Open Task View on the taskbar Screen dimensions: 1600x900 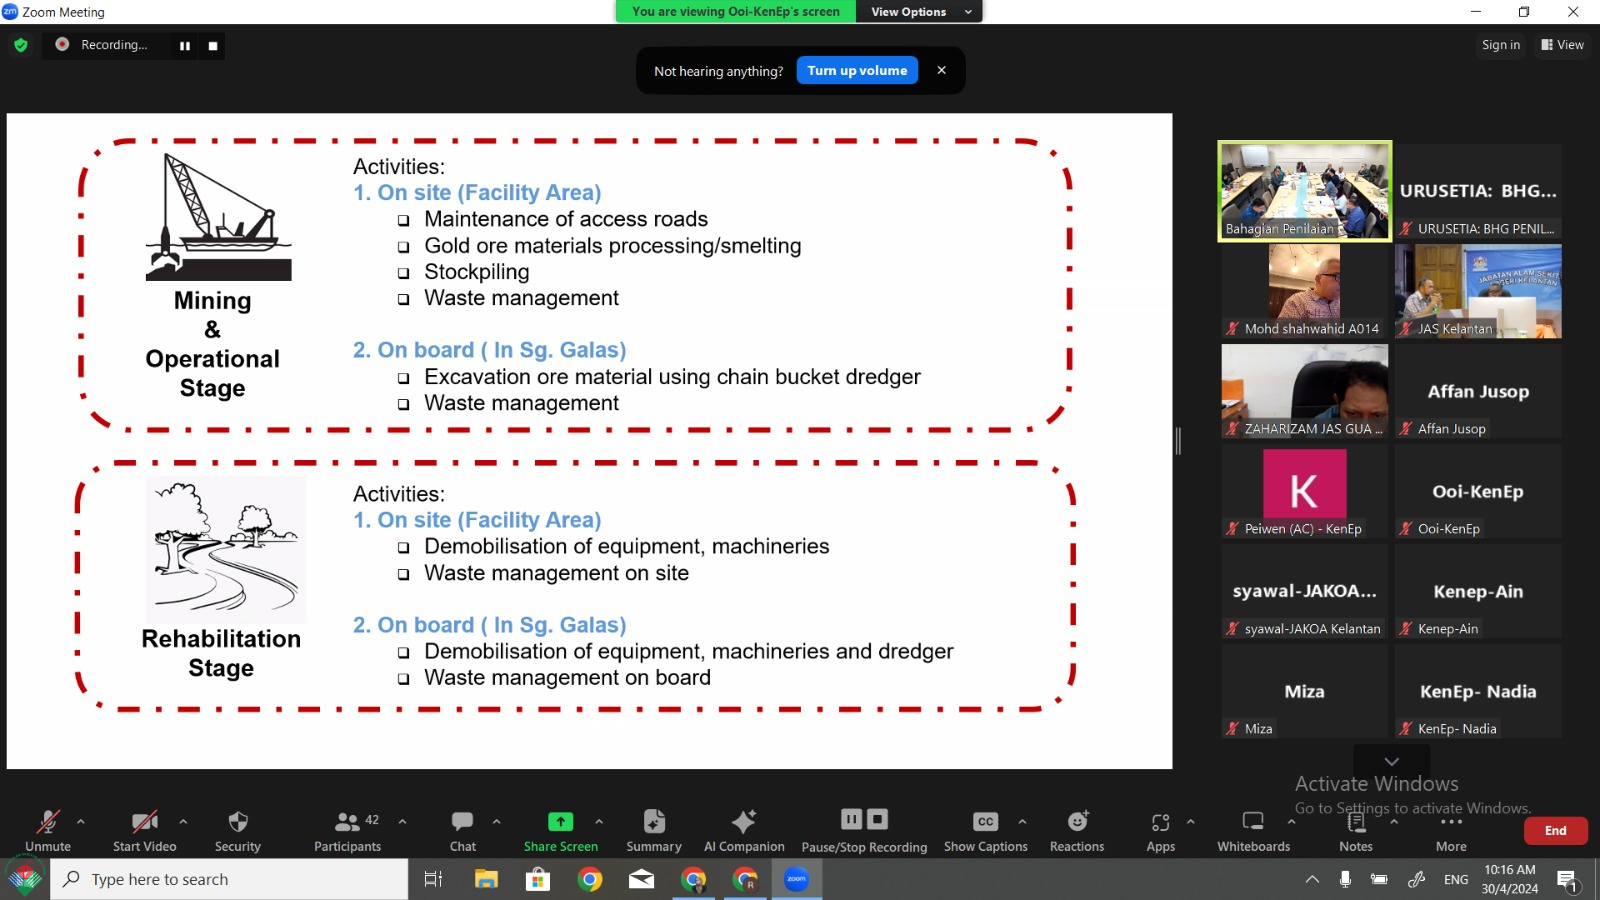433,879
